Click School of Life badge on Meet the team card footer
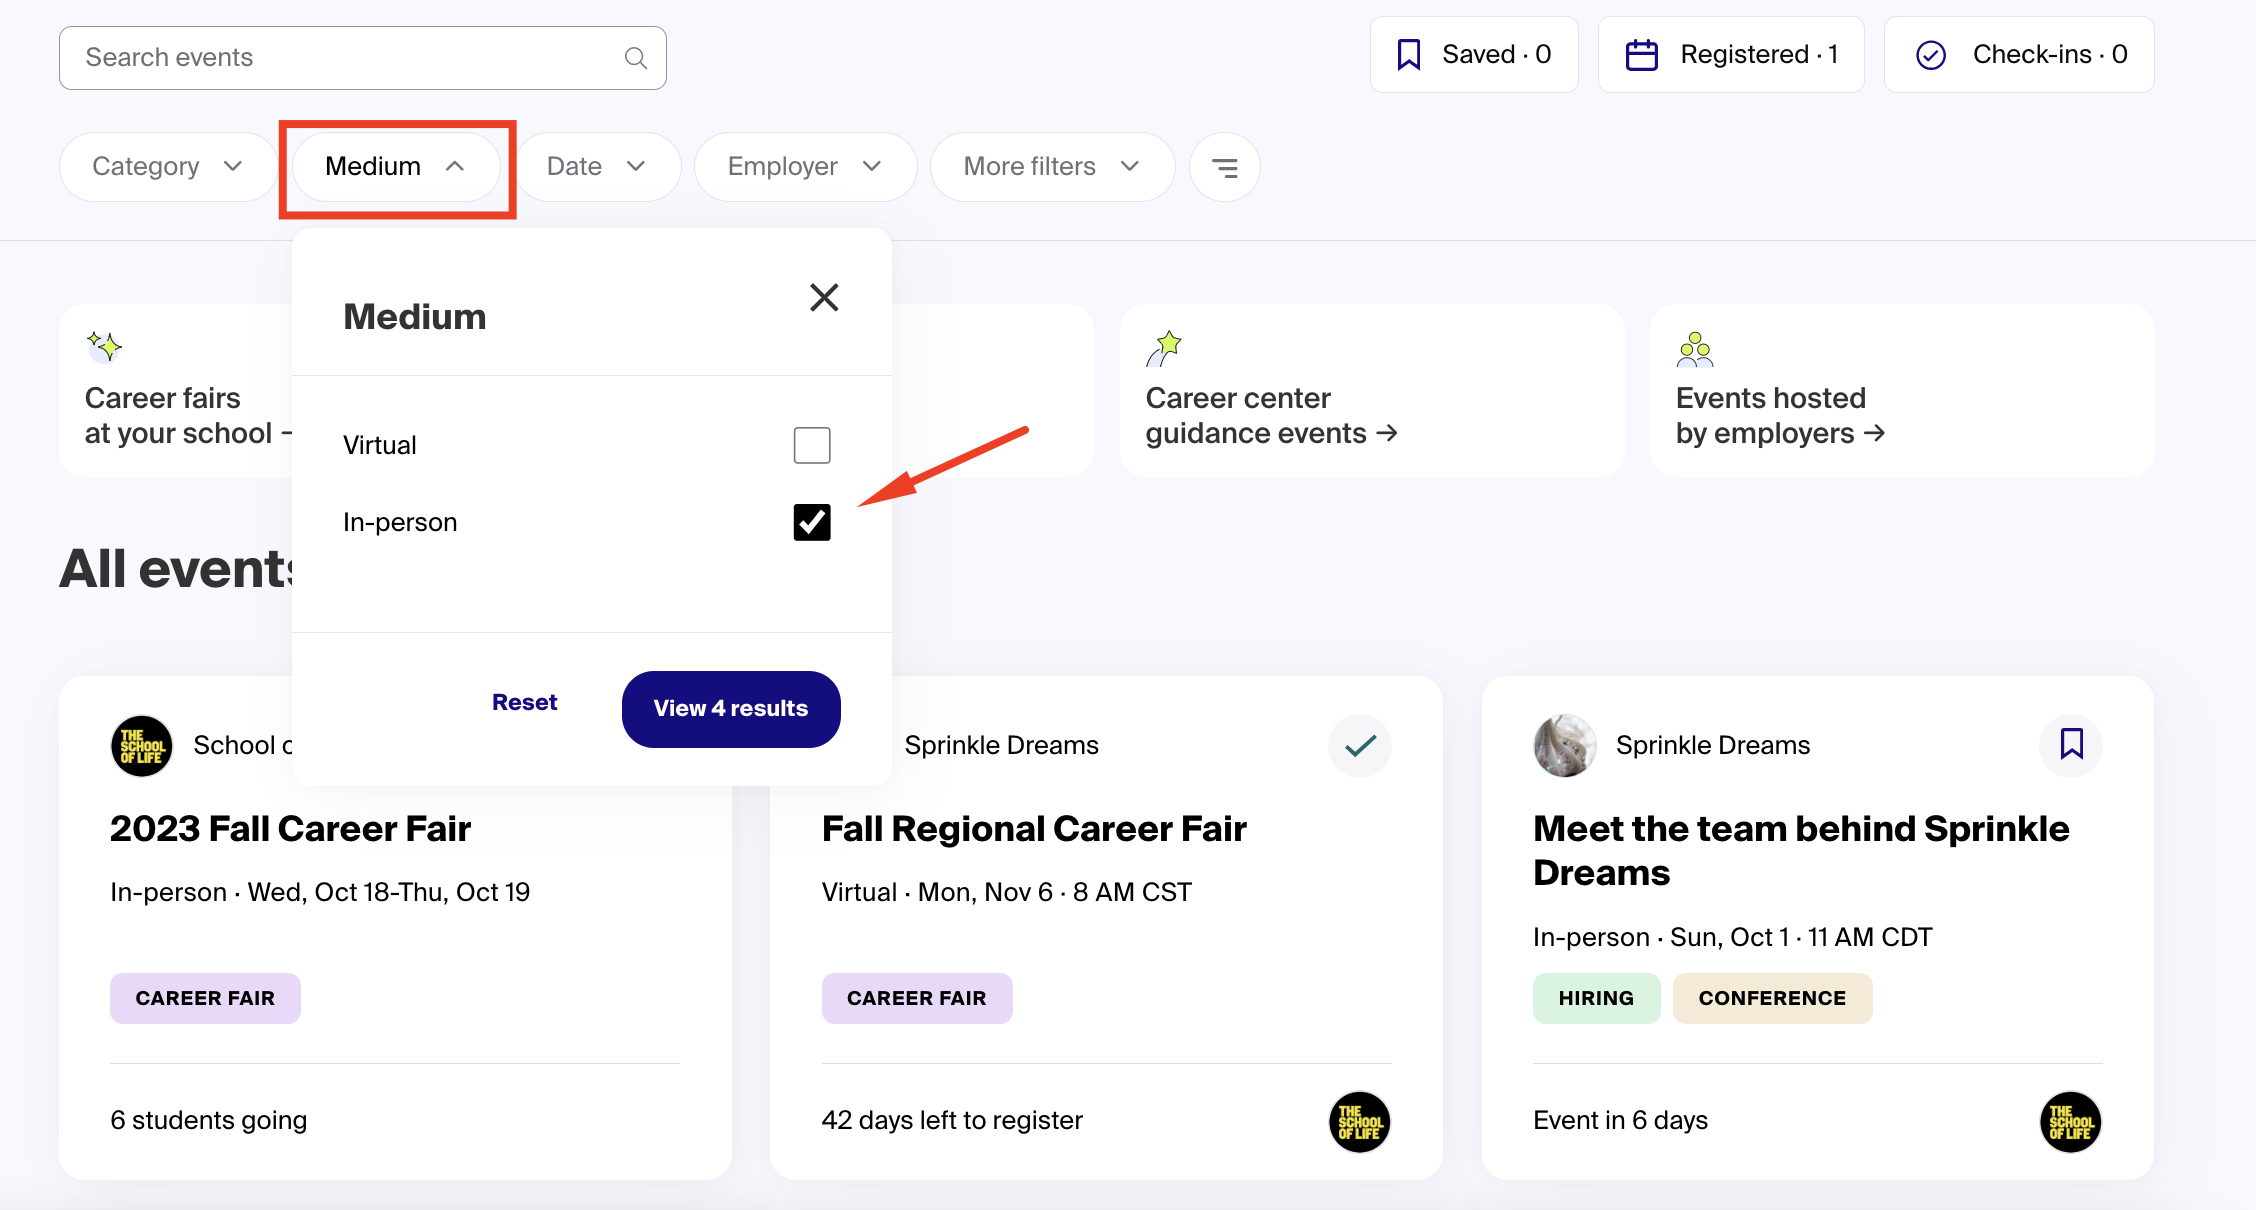Viewport: 2256px width, 1210px height. [x=2071, y=1122]
